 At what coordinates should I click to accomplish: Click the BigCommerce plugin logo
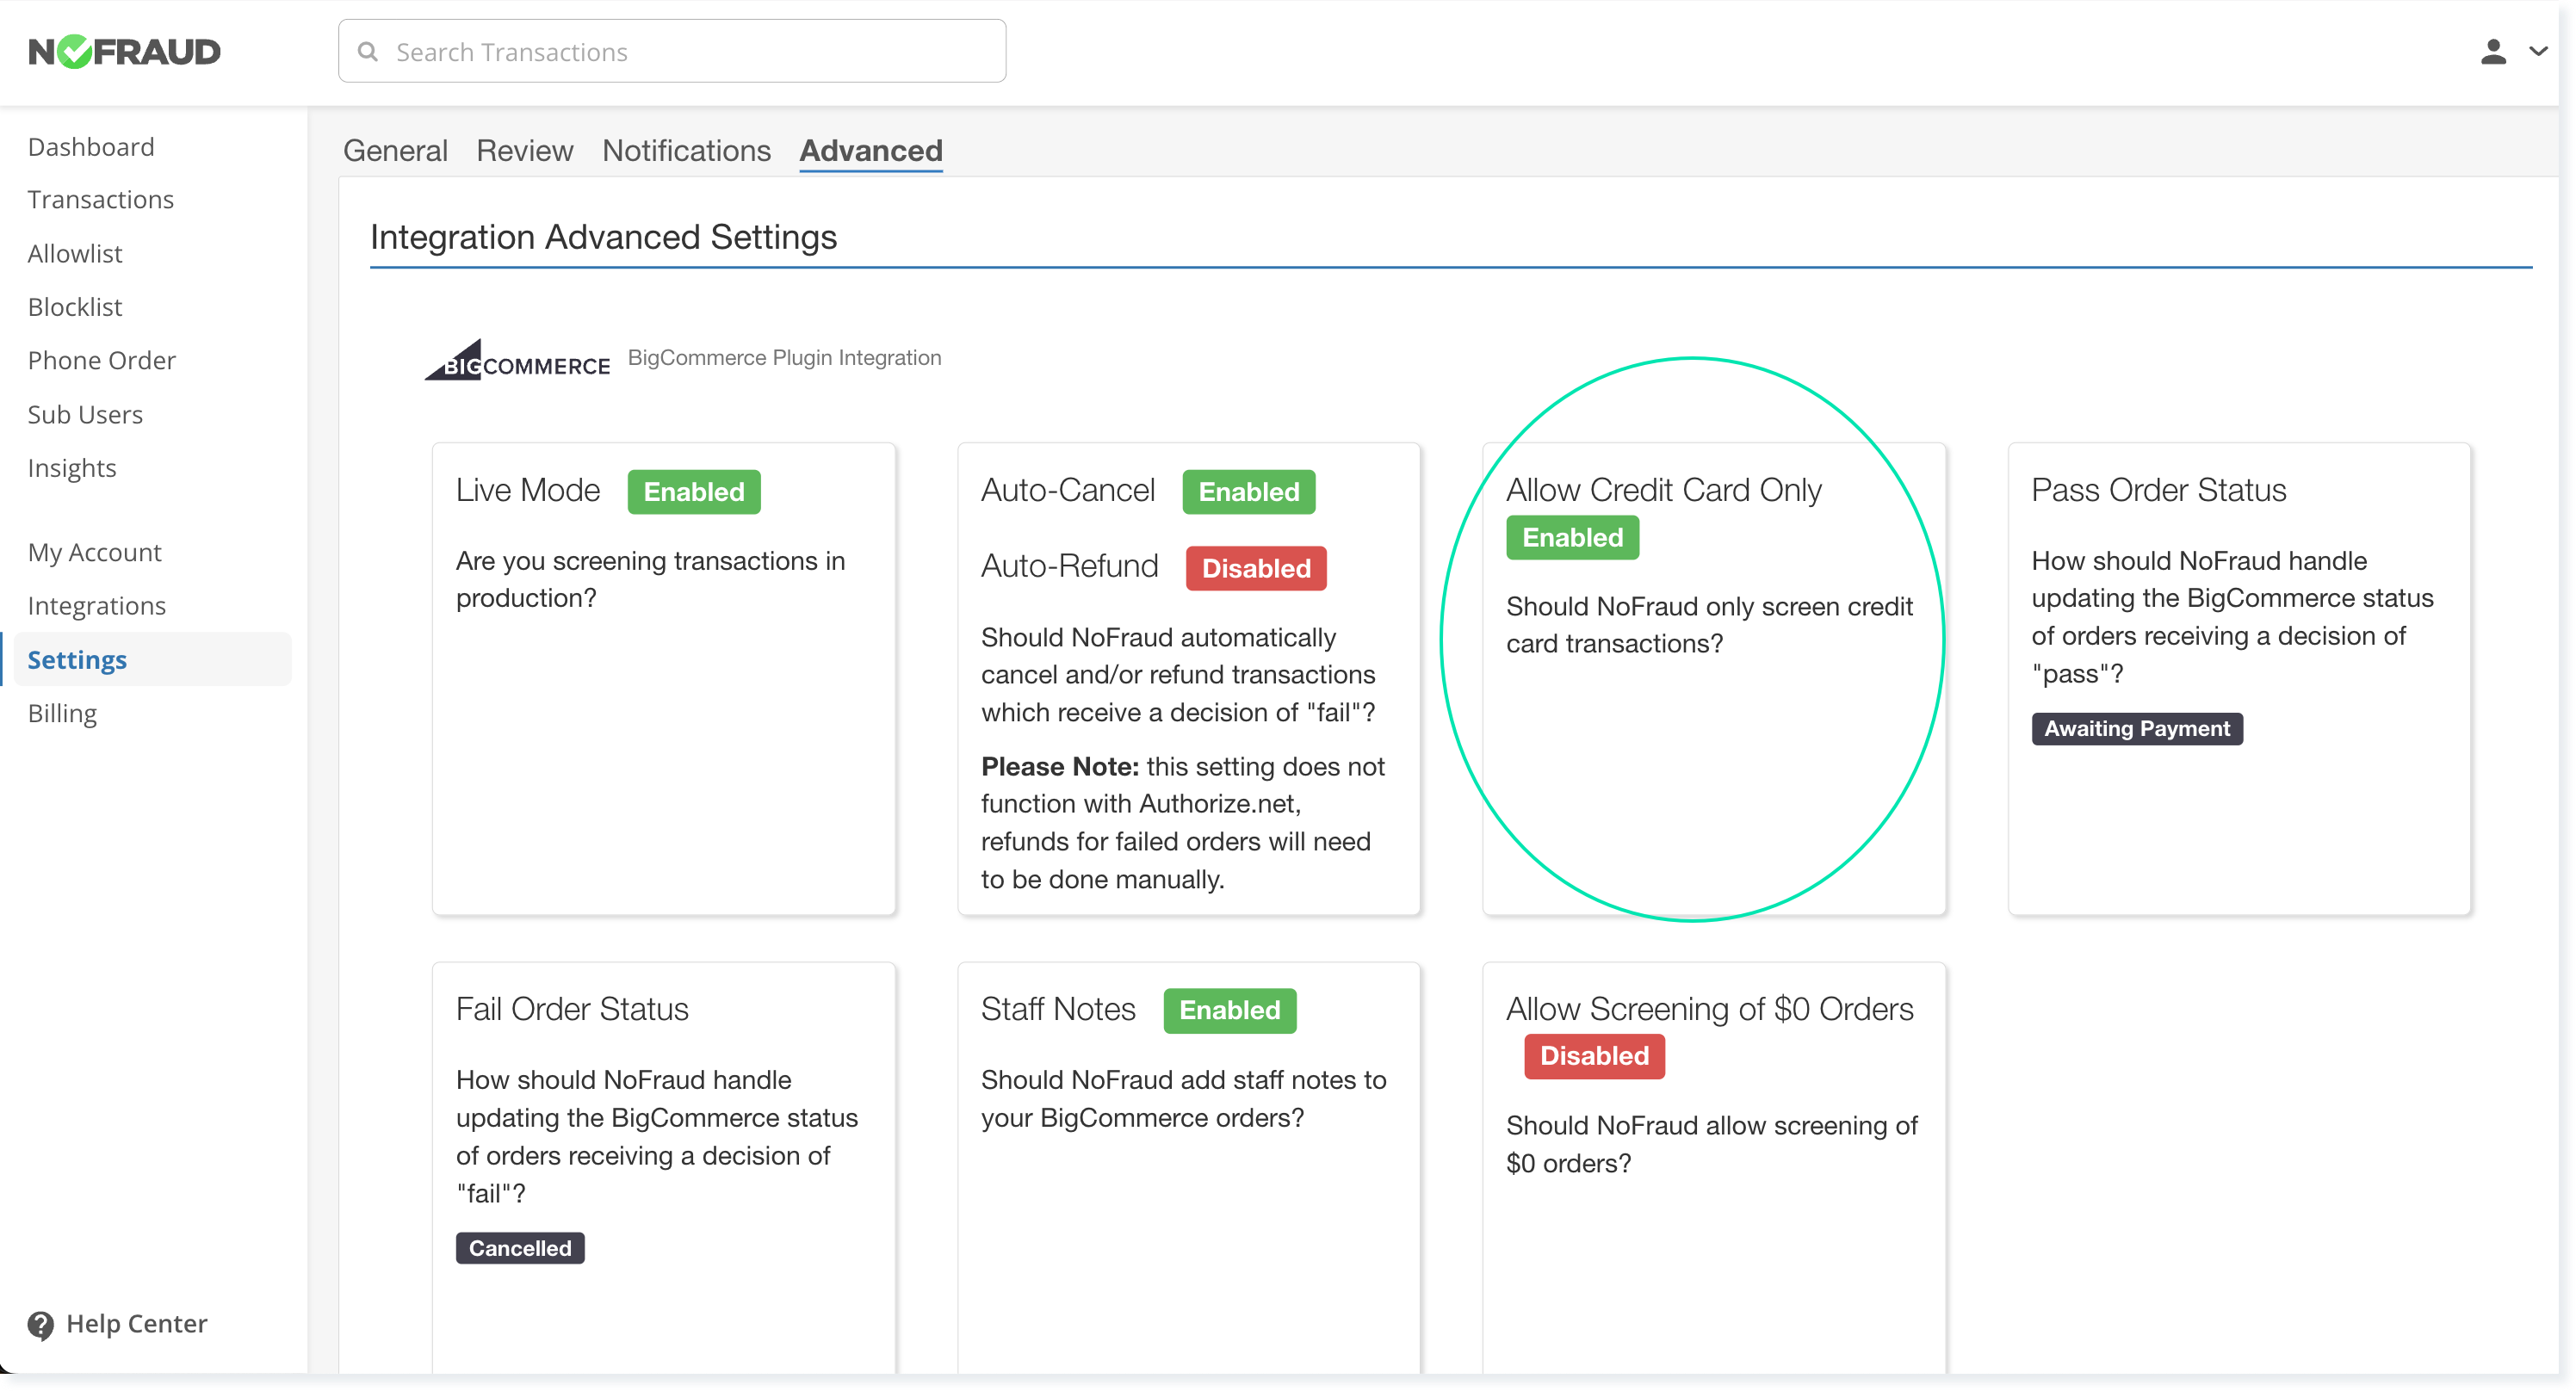coord(516,358)
